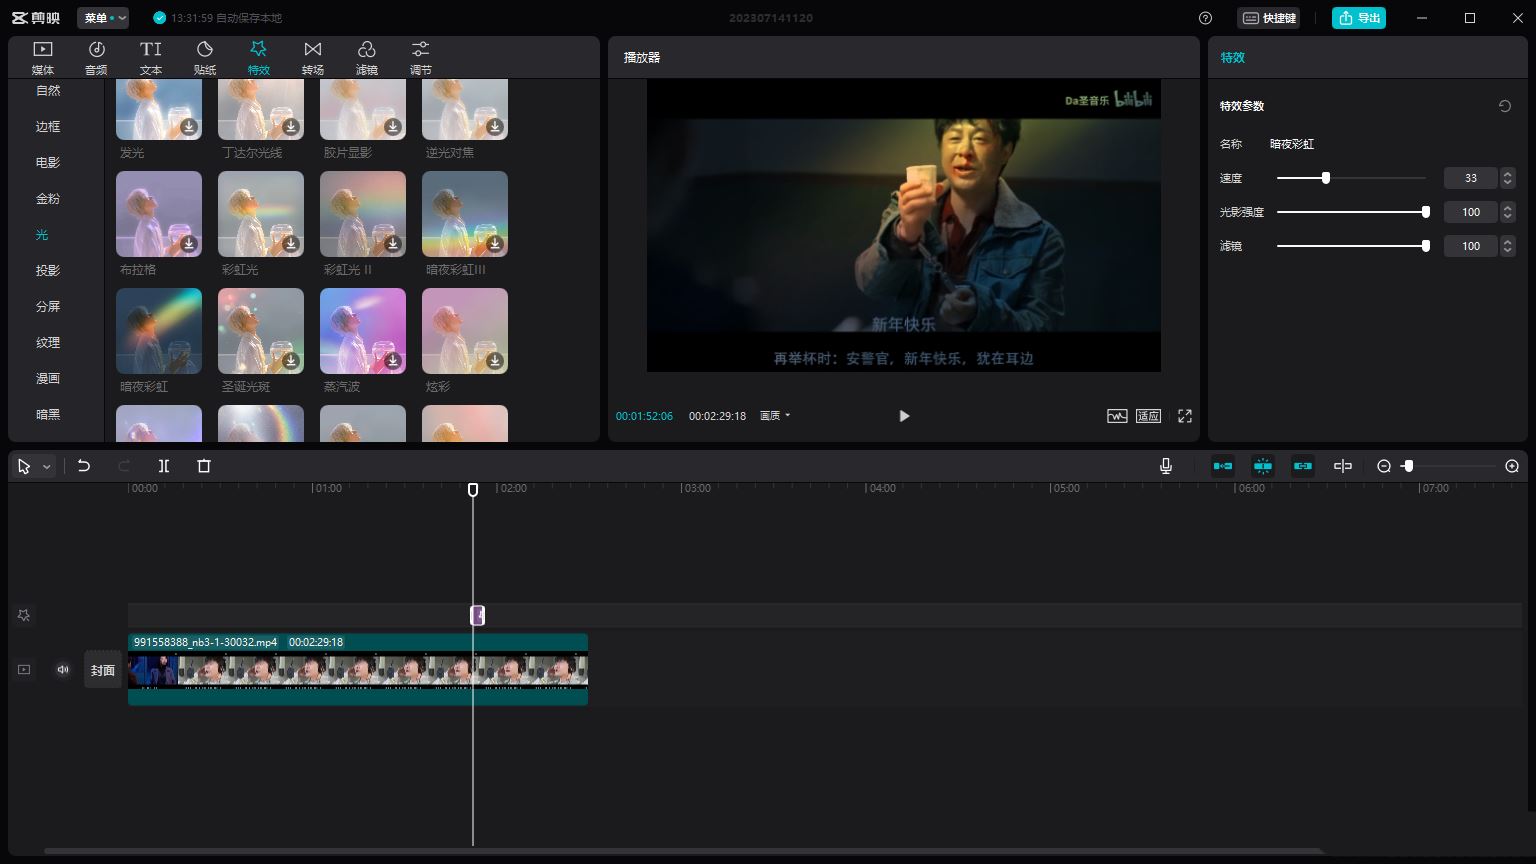Screen dimensions: 1536x864
Task: Open the 滤镜 filters tab
Action: click(367, 58)
